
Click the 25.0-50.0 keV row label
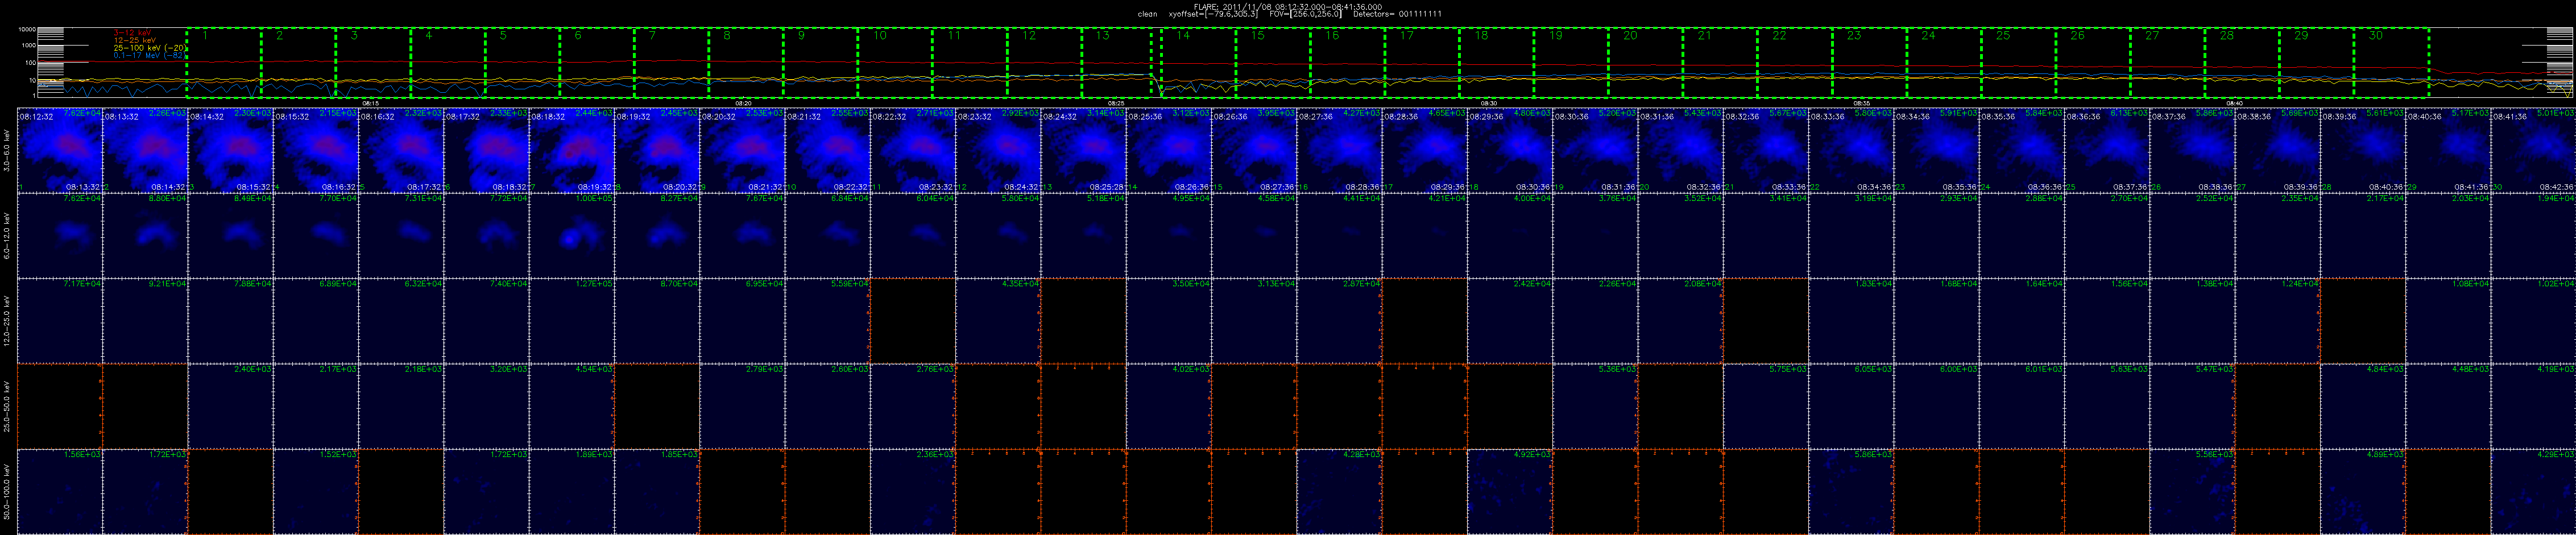[8, 406]
